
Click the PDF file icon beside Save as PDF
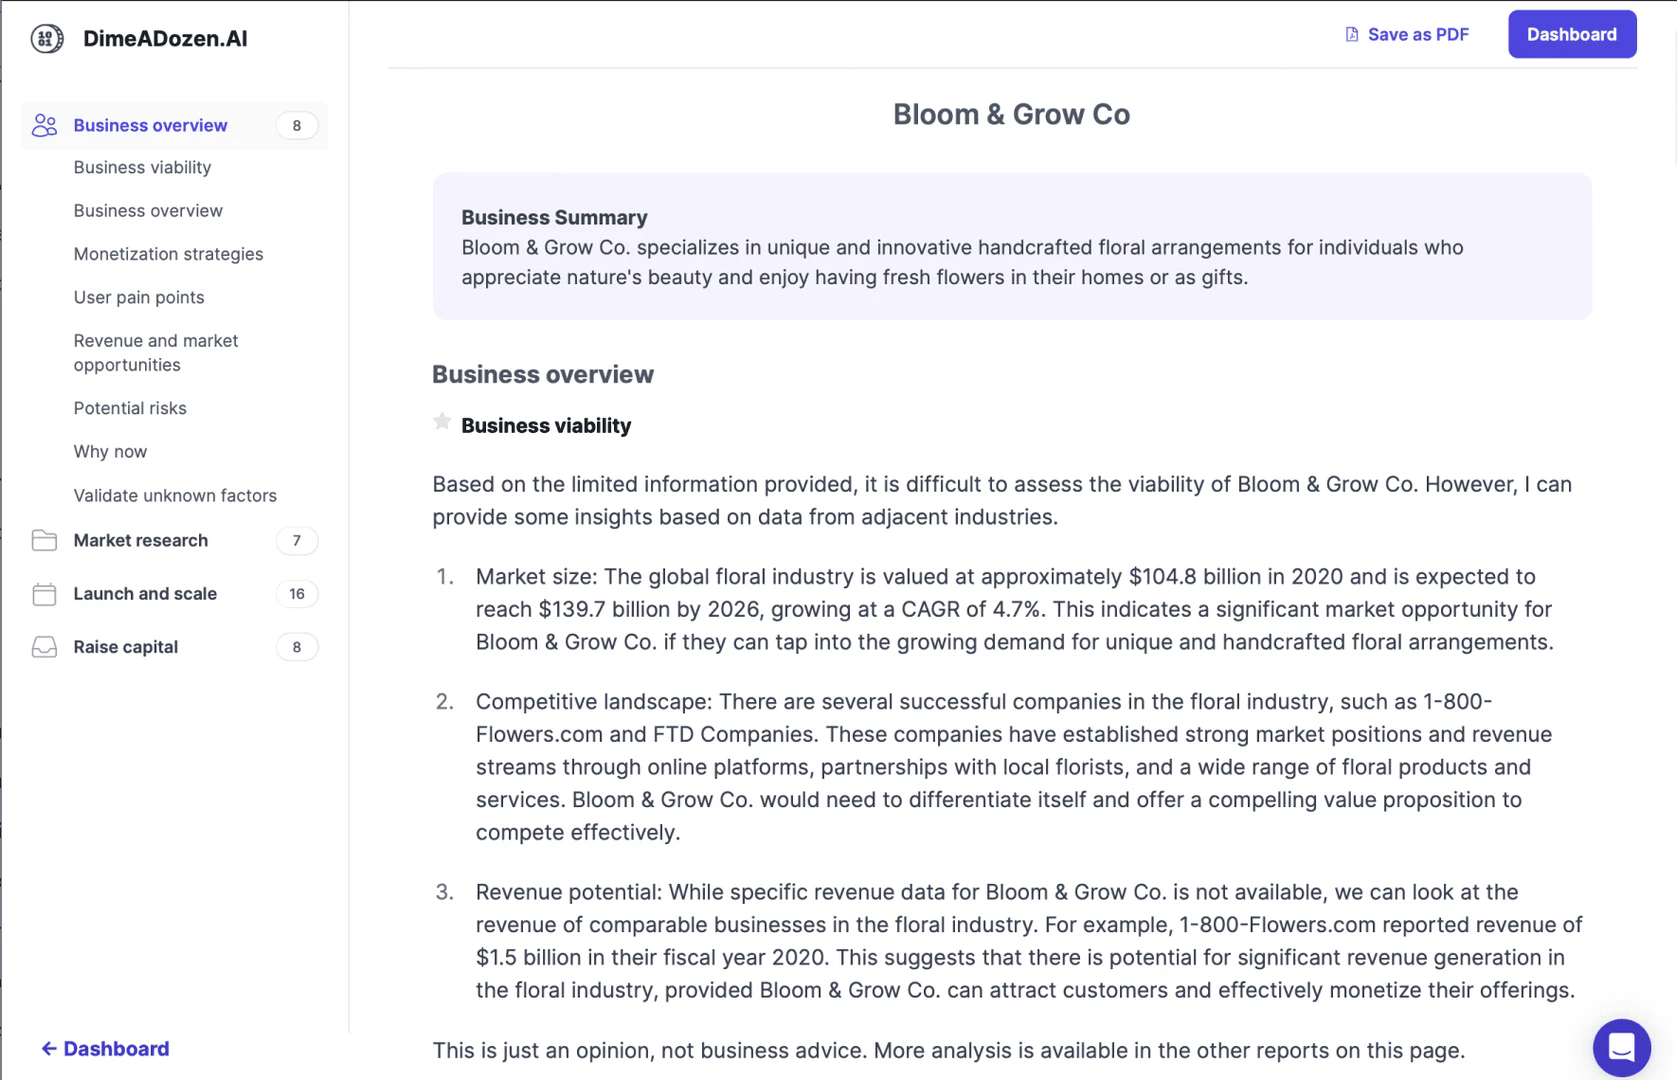tap(1352, 35)
